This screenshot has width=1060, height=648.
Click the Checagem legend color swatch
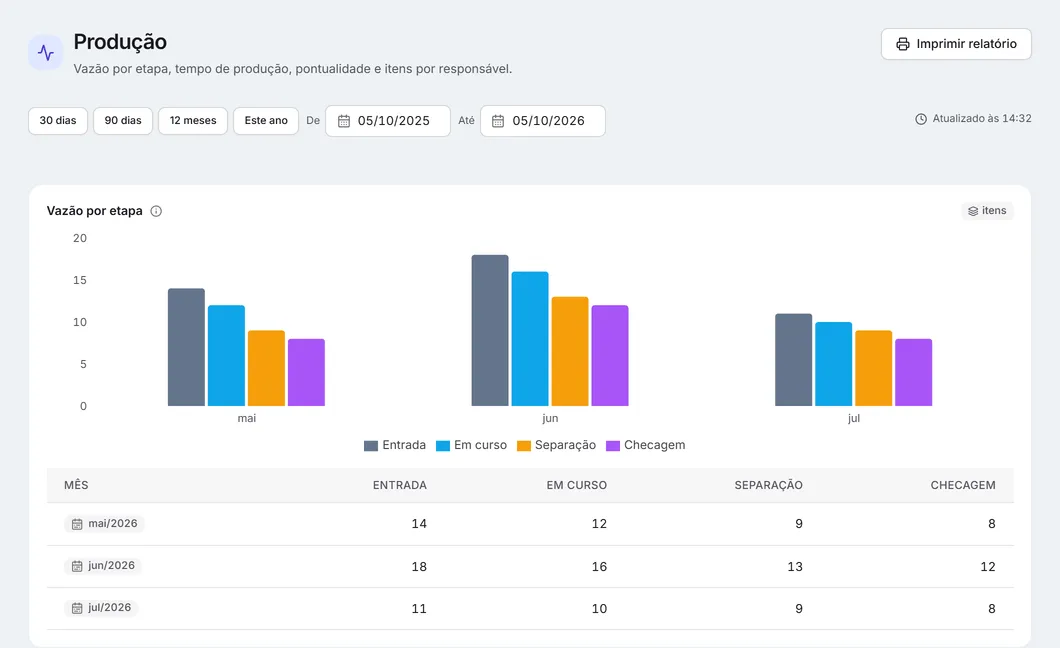tap(613, 445)
